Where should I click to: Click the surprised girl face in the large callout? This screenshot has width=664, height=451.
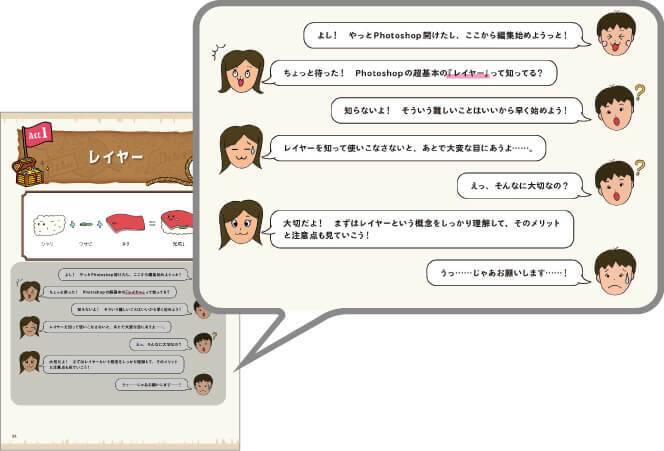coord(240,71)
